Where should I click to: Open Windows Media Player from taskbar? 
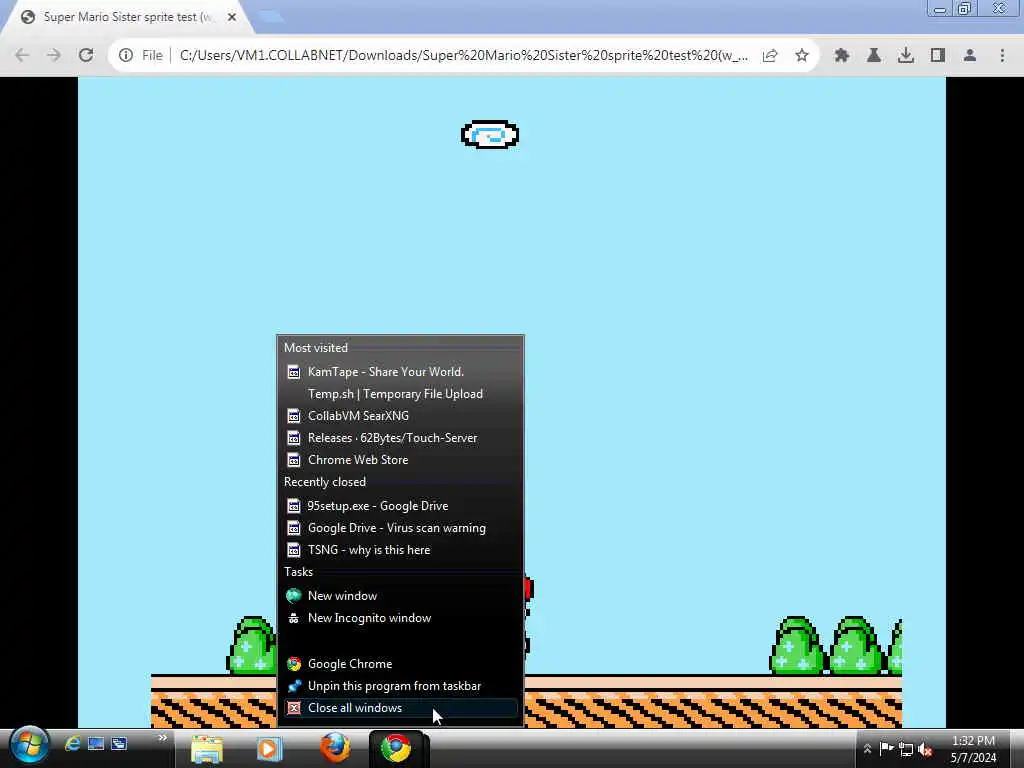coord(269,749)
